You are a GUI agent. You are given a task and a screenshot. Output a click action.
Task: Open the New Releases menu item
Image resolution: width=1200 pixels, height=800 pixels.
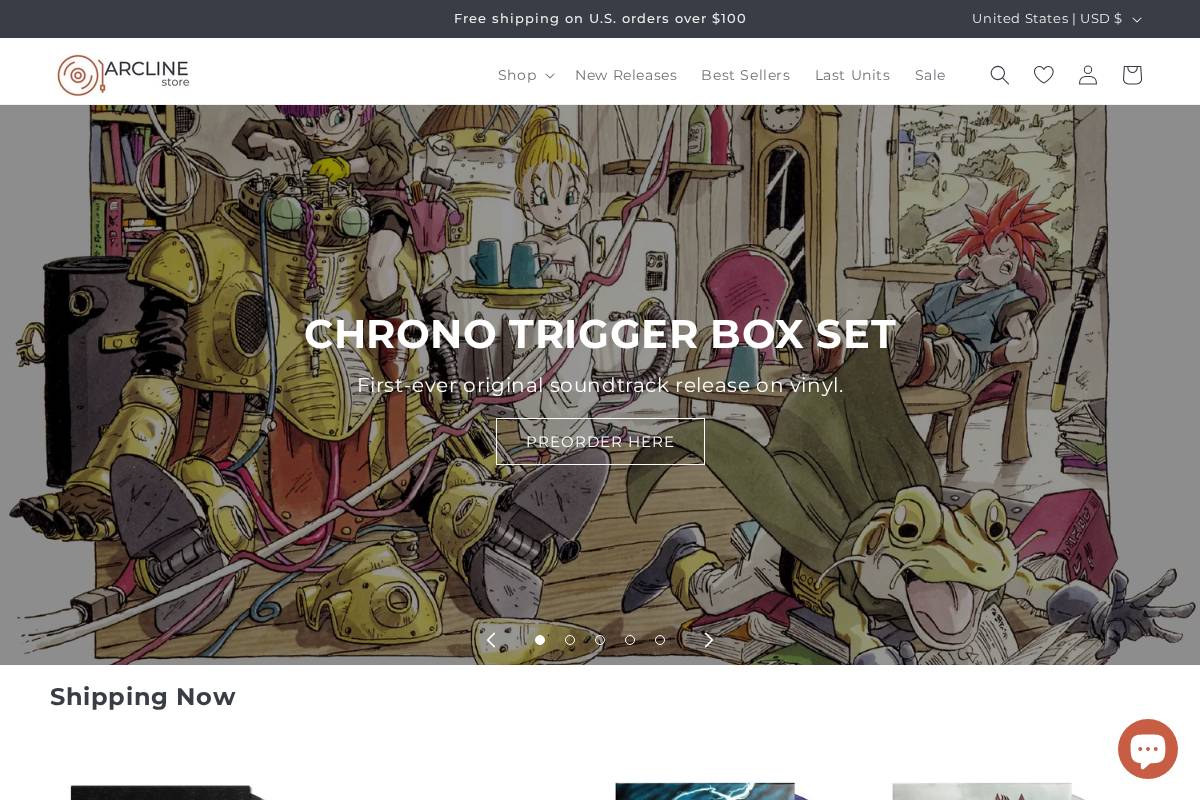tap(626, 75)
